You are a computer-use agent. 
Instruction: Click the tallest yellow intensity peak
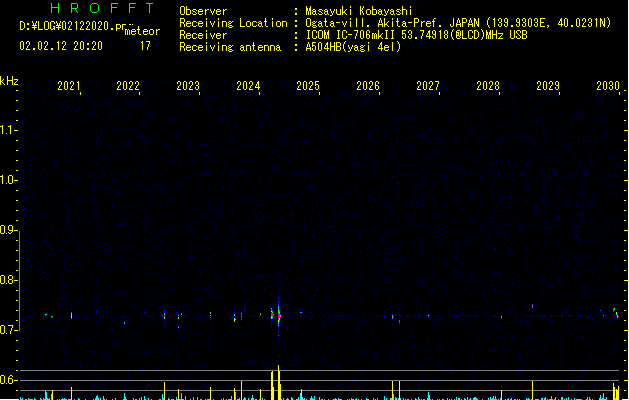pos(278,382)
